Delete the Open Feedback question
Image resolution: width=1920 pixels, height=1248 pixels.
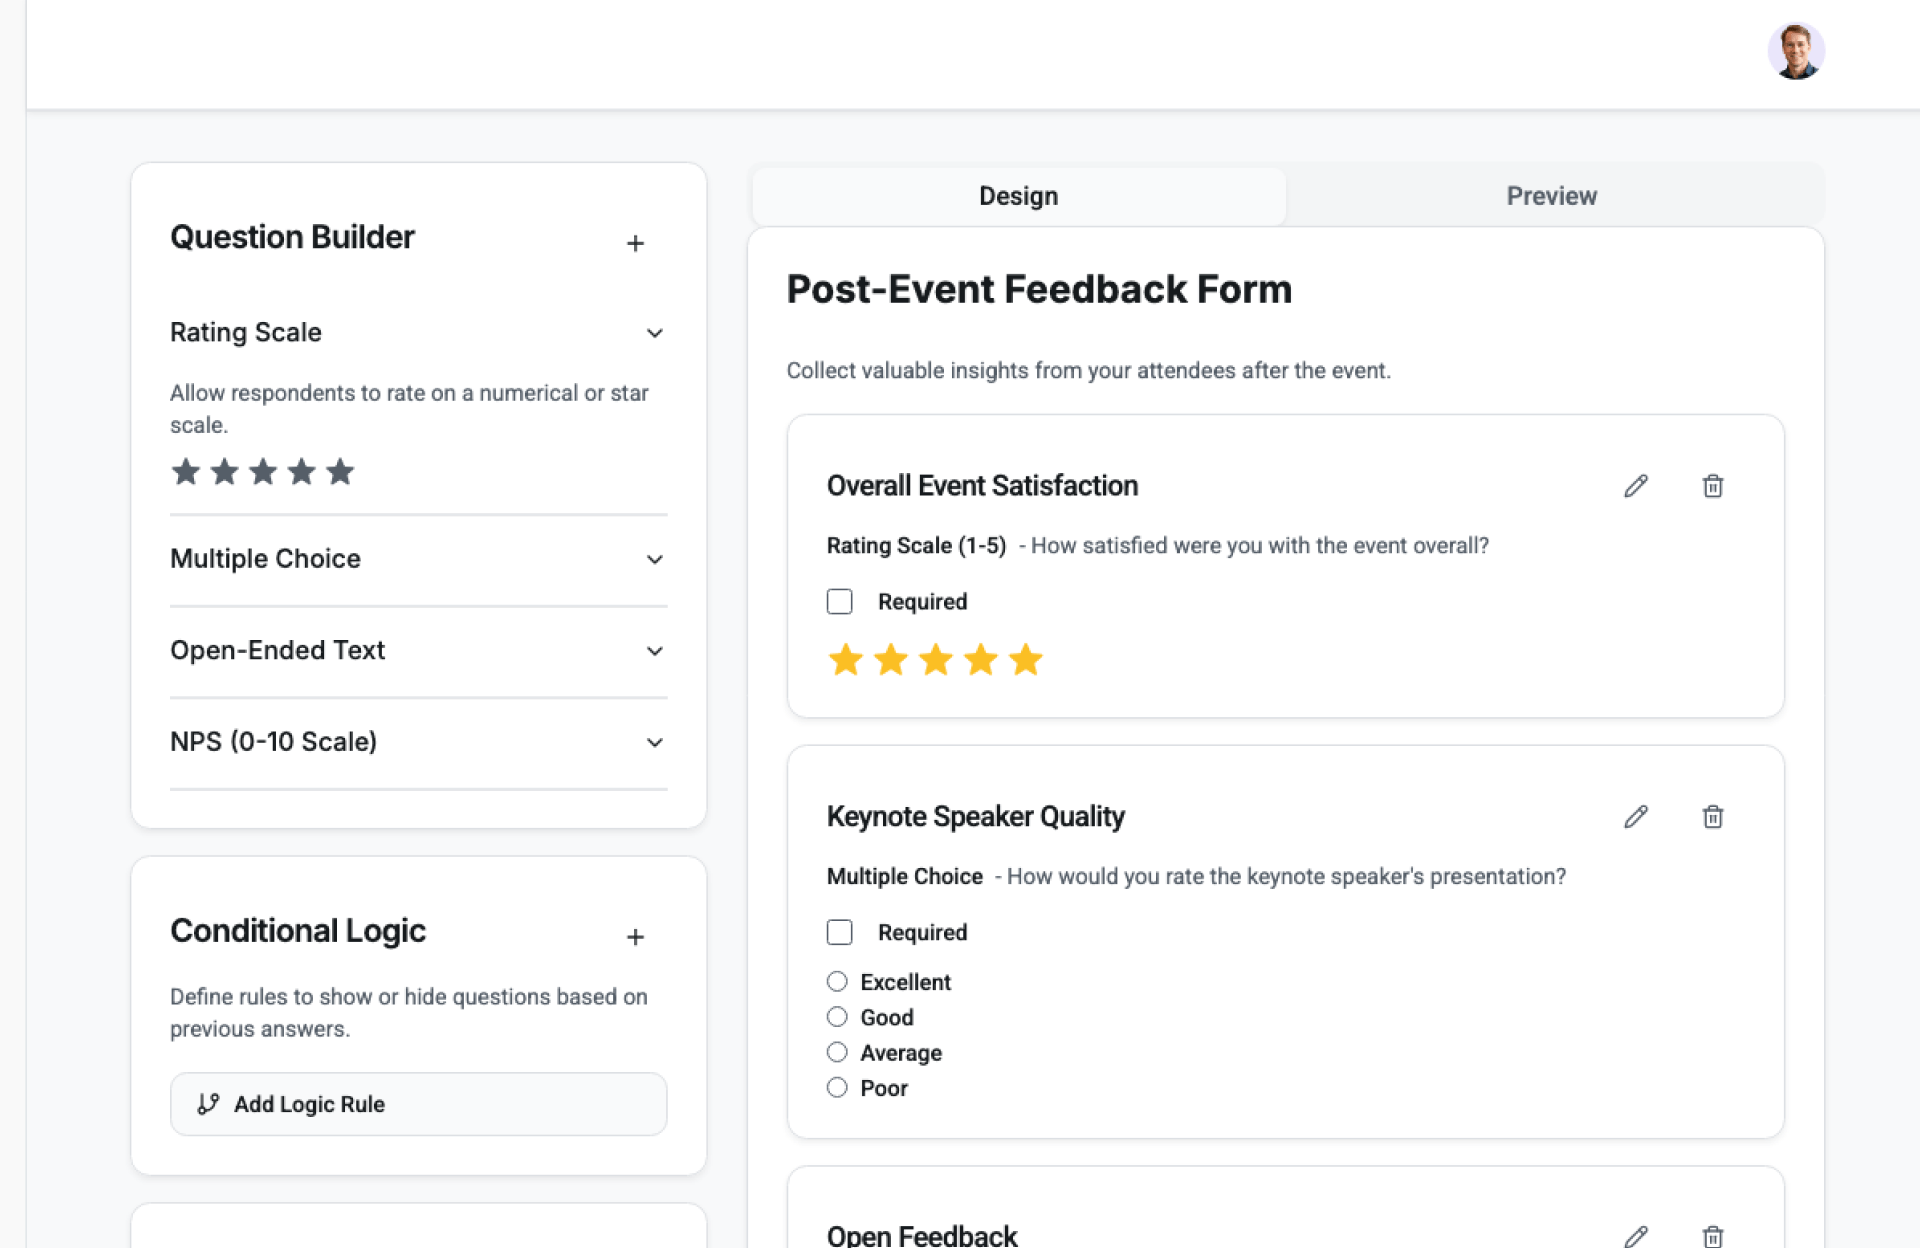click(1713, 1236)
